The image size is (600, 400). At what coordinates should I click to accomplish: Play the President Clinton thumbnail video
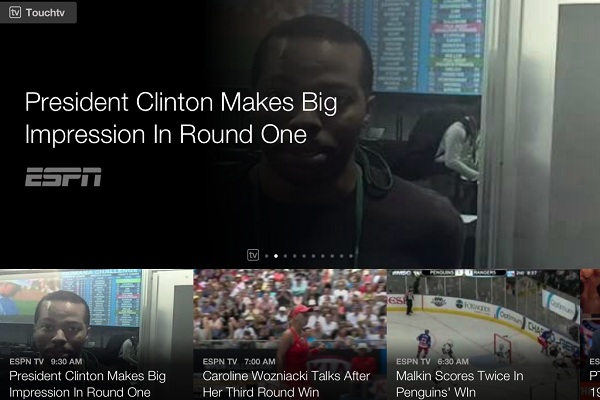96,335
